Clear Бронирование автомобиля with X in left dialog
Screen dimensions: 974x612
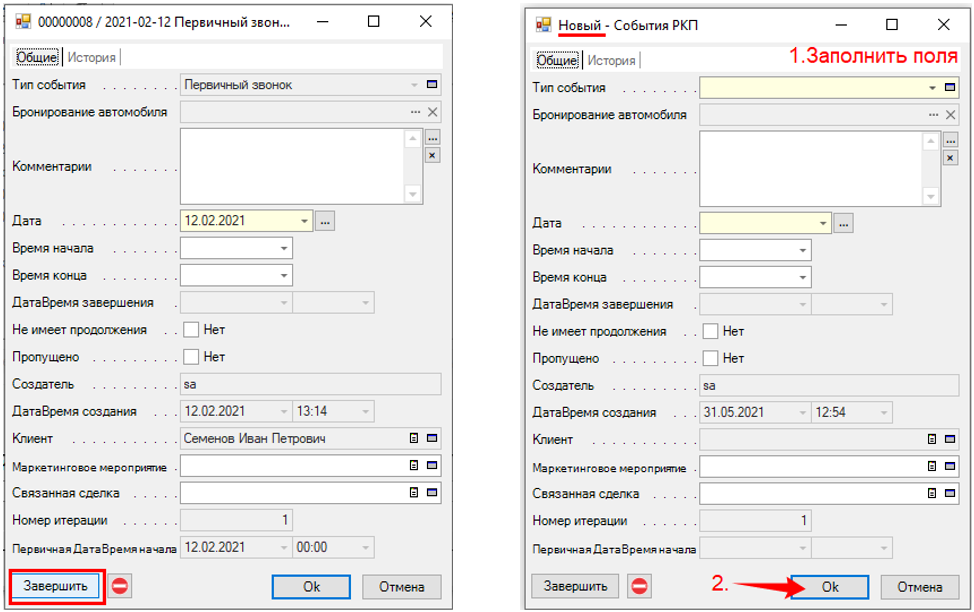(432, 113)
